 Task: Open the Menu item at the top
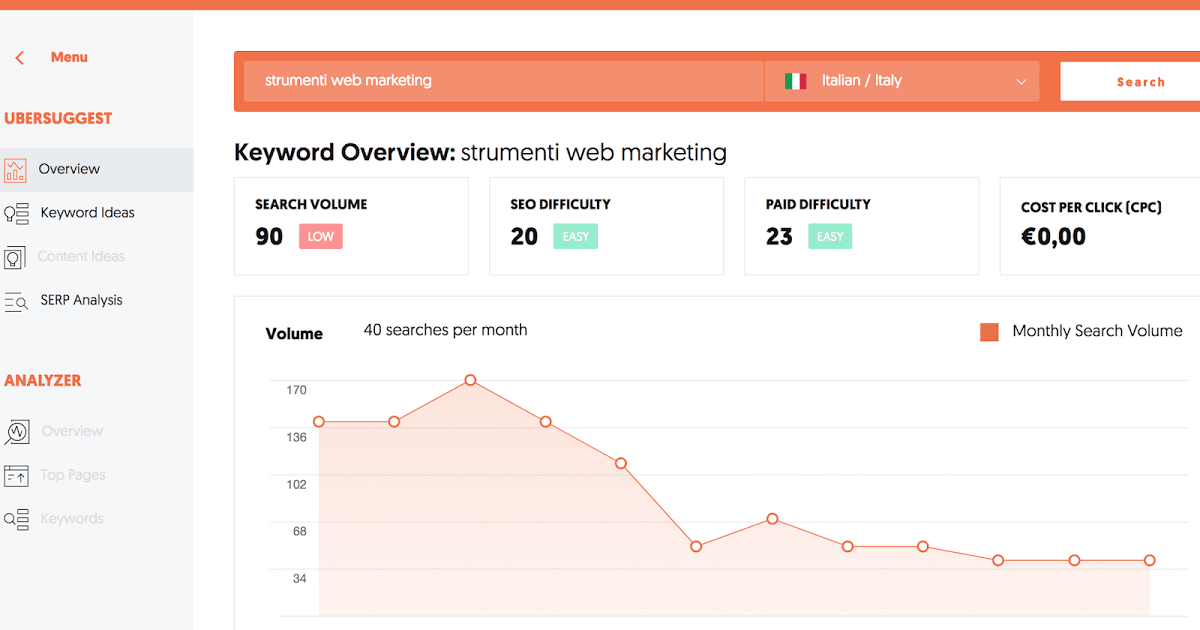tap(69, 57)
